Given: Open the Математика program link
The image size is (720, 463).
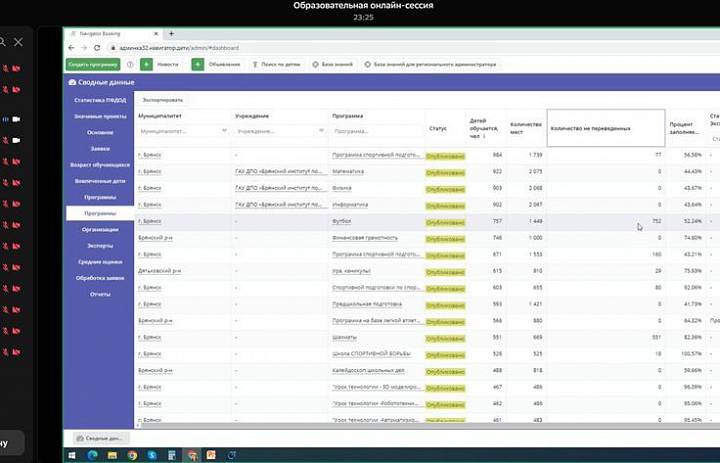Looking at the screenshot, I should coord(348,171).
